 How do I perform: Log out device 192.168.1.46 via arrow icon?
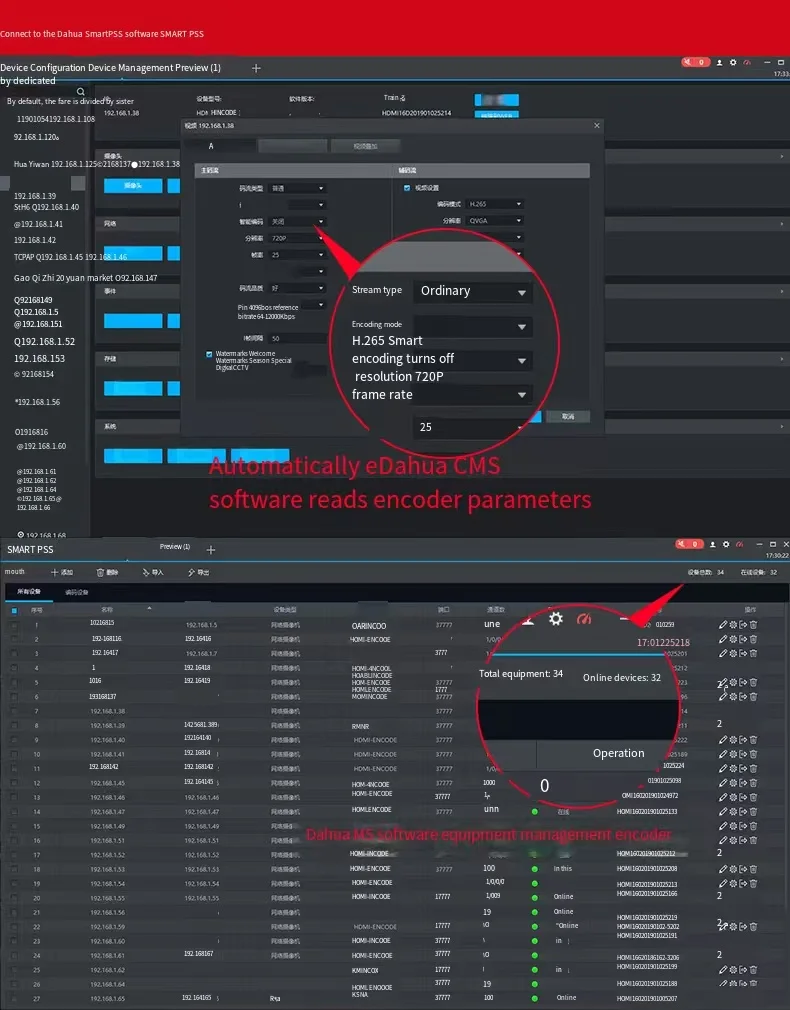(743, 797)
